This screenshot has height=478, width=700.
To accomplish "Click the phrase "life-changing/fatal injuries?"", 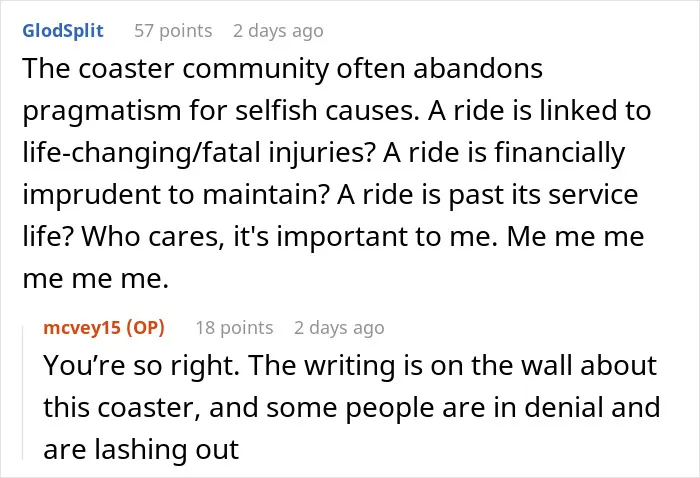I will click(198, 153).
